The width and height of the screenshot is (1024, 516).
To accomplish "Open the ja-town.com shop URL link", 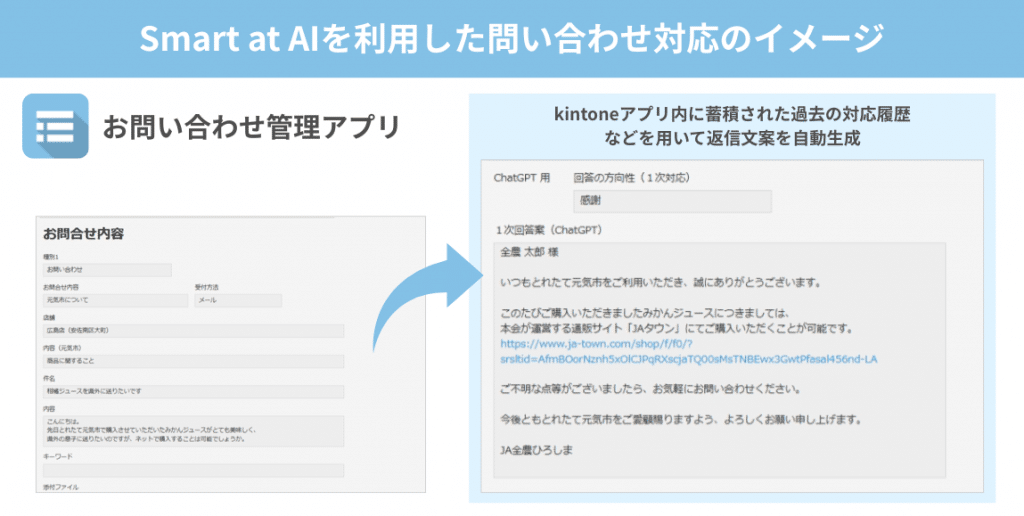I will coord(688,351).
